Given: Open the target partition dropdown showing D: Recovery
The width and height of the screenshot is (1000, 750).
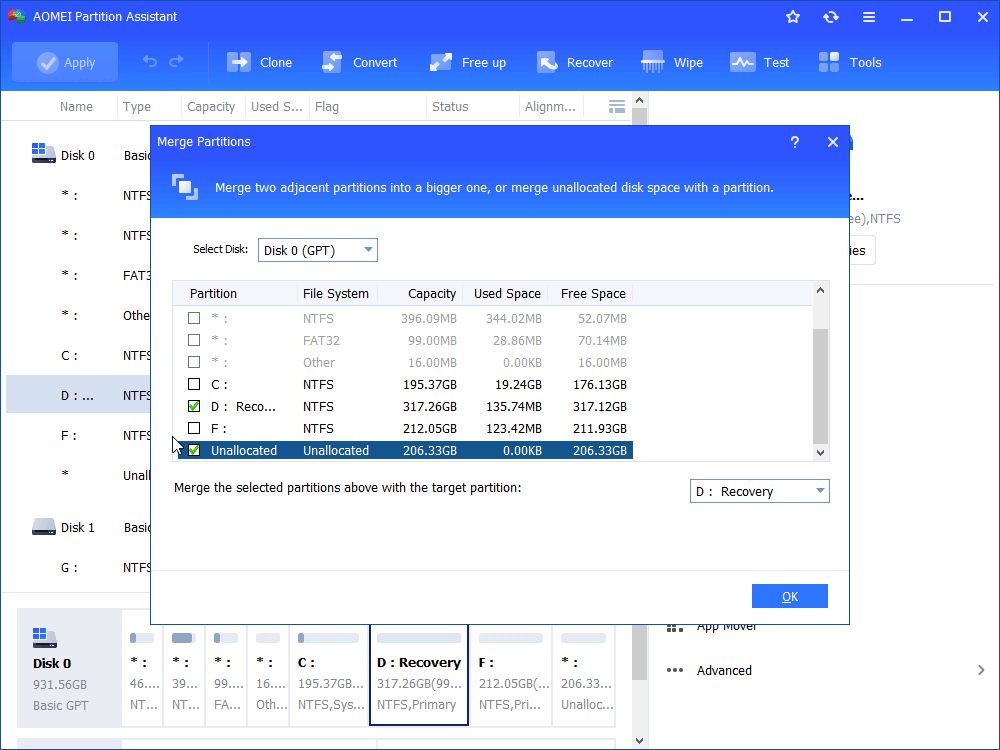Looking at the screenshot, I should coord(760,491).
